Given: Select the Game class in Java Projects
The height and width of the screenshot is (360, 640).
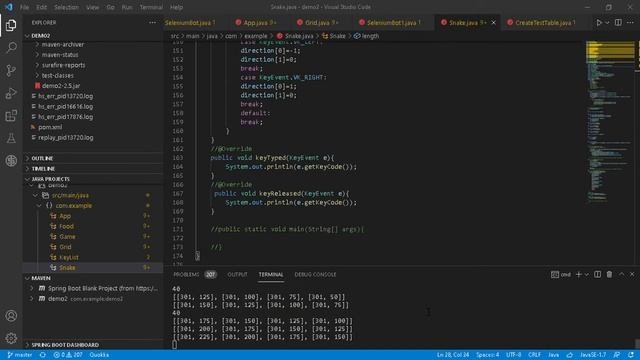Looking at the screenshot, I should point(67,236).
